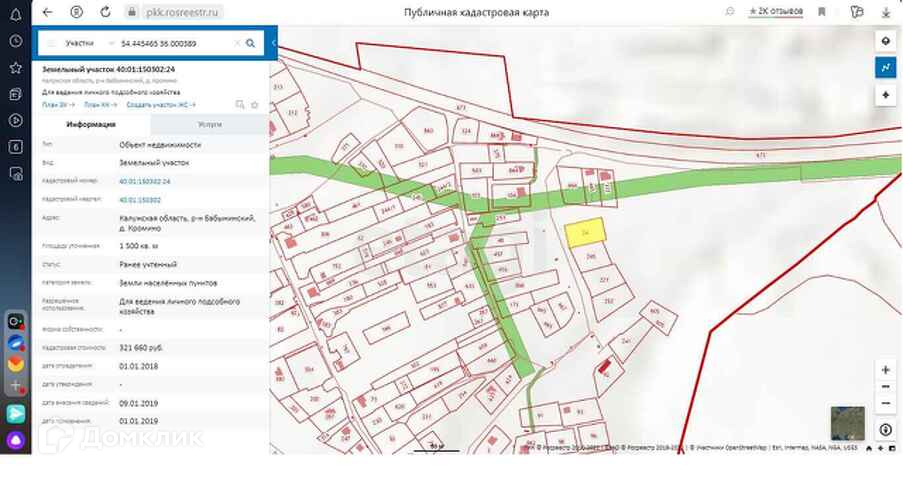The height and width of the screenshot is (480, 903).
Task: Open the map layers control button
Action: click(886, 41)
